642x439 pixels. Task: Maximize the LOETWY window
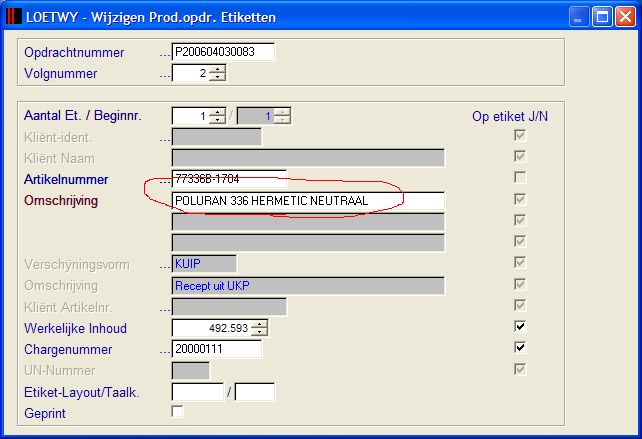[x=602, y=17]
